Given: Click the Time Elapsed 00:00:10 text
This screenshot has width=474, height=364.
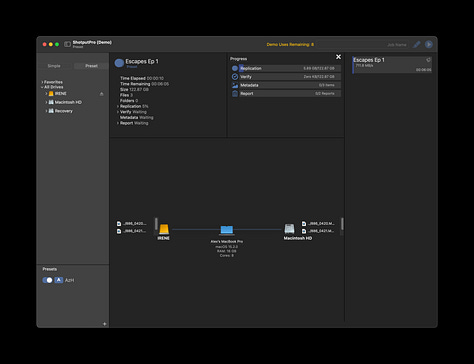Looking at the screenshot, I should 142,78.
